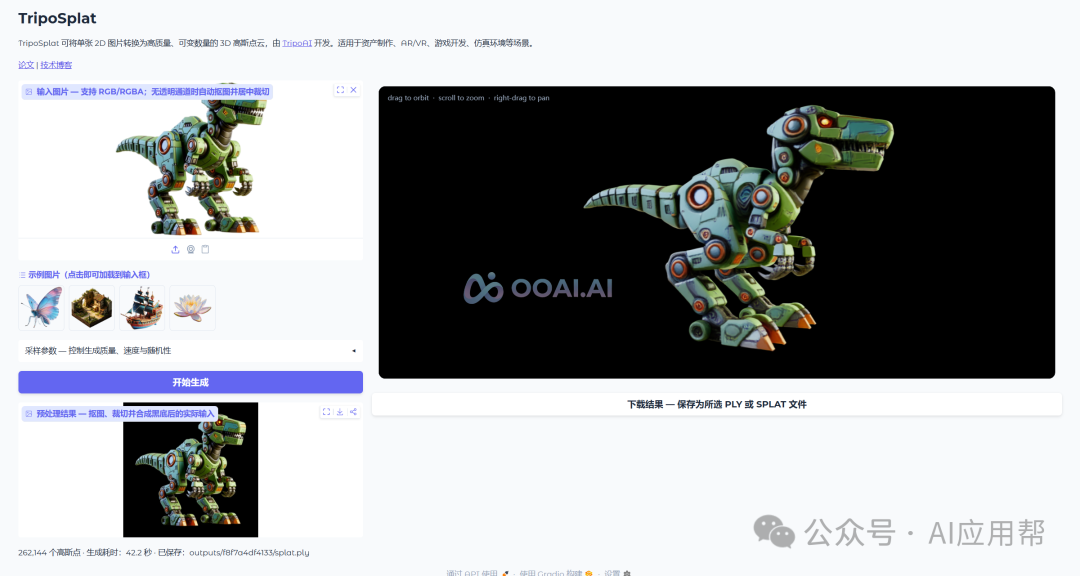Load the lotus flower example image
The height and width of the screenshot is (576, 1080).
tap(192, 308)
